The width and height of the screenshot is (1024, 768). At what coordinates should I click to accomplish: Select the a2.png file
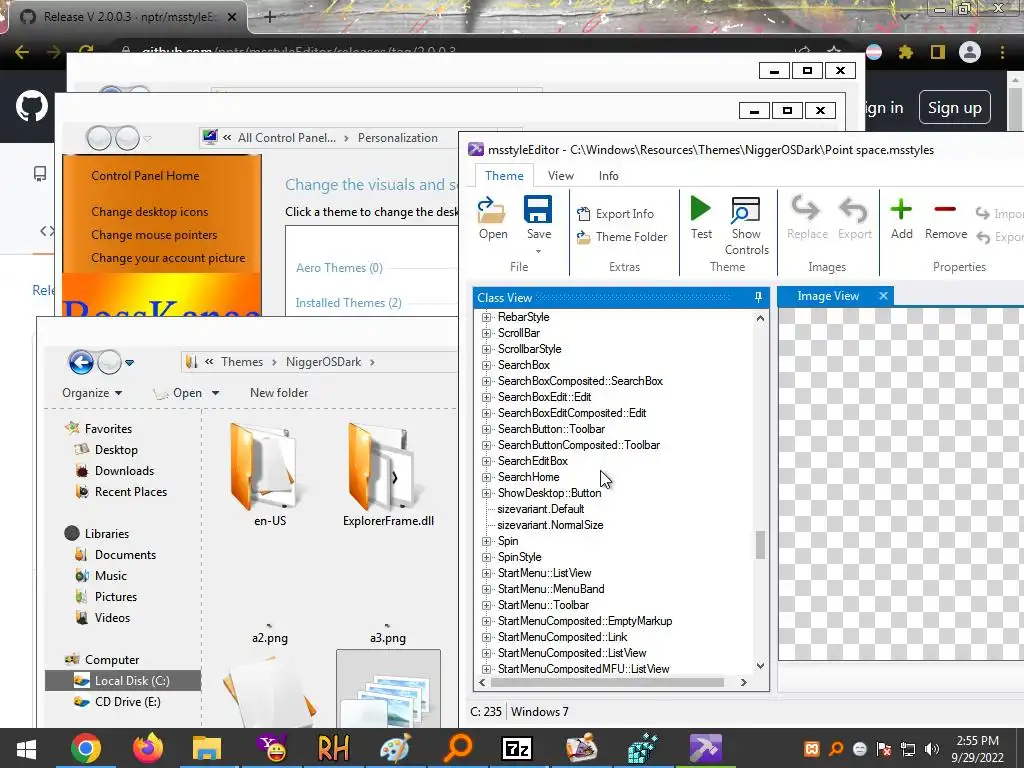coord(270,637)
